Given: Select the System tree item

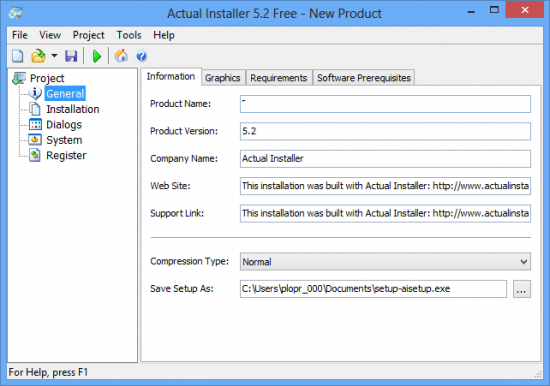Looking at the screenshot, I should tap(64, 140).
